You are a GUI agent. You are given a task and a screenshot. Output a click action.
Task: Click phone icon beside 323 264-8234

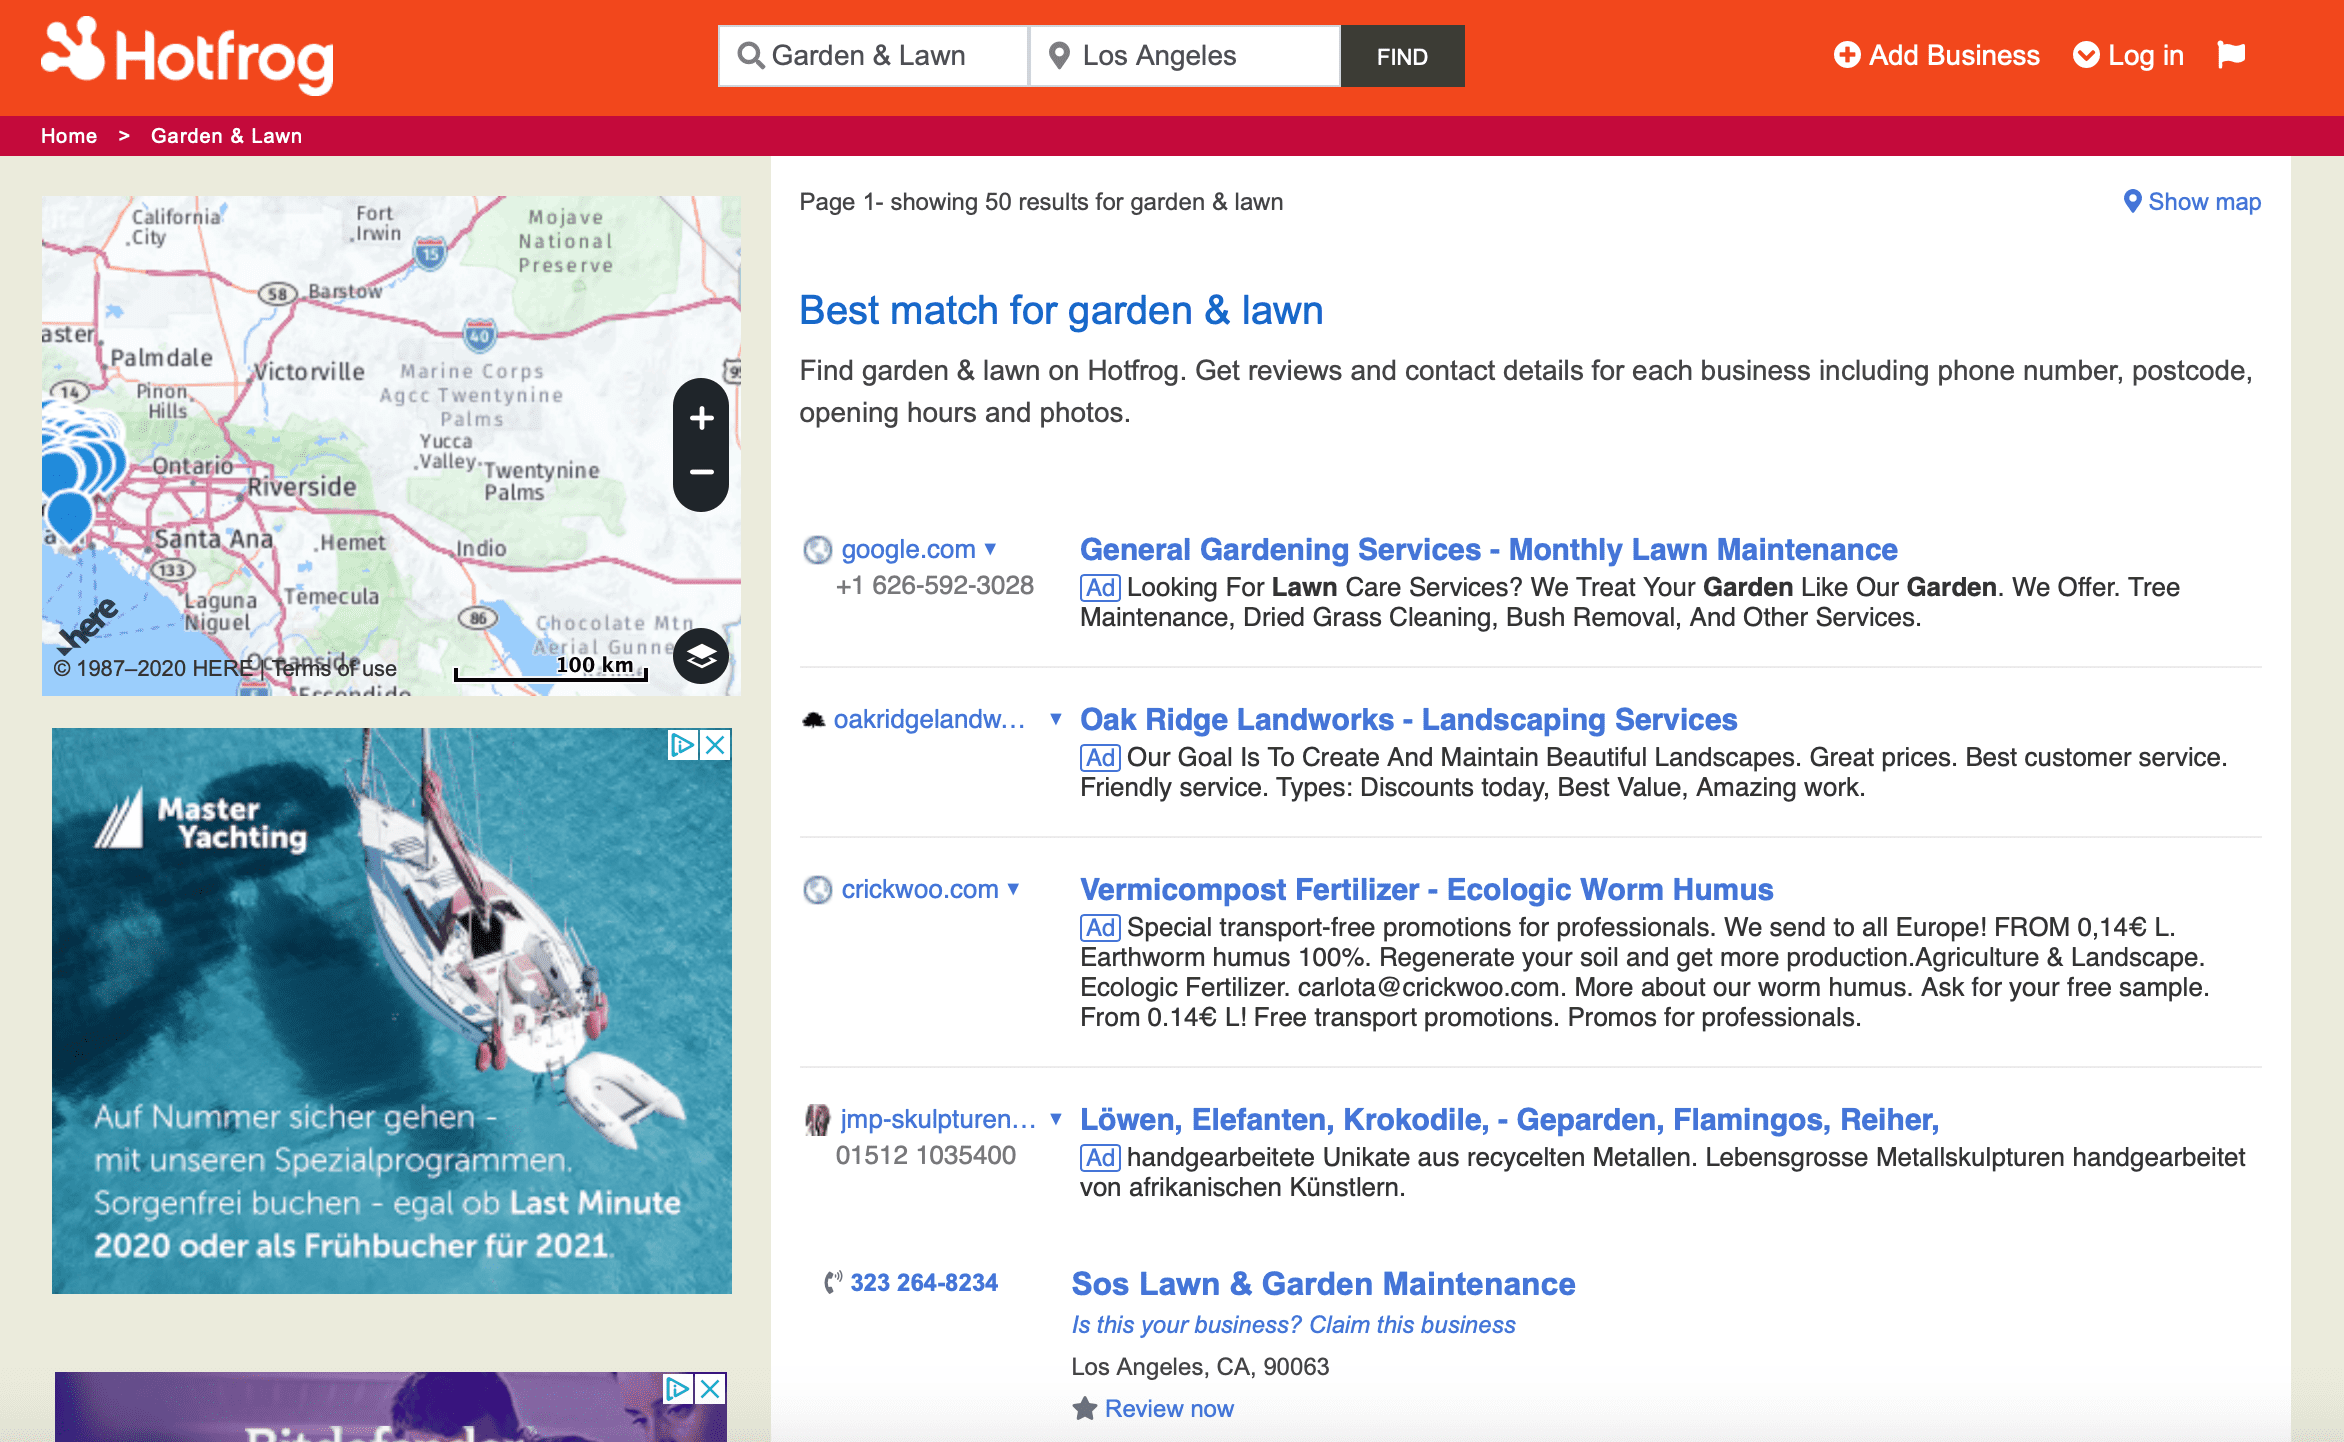[x=833, y=1282]
